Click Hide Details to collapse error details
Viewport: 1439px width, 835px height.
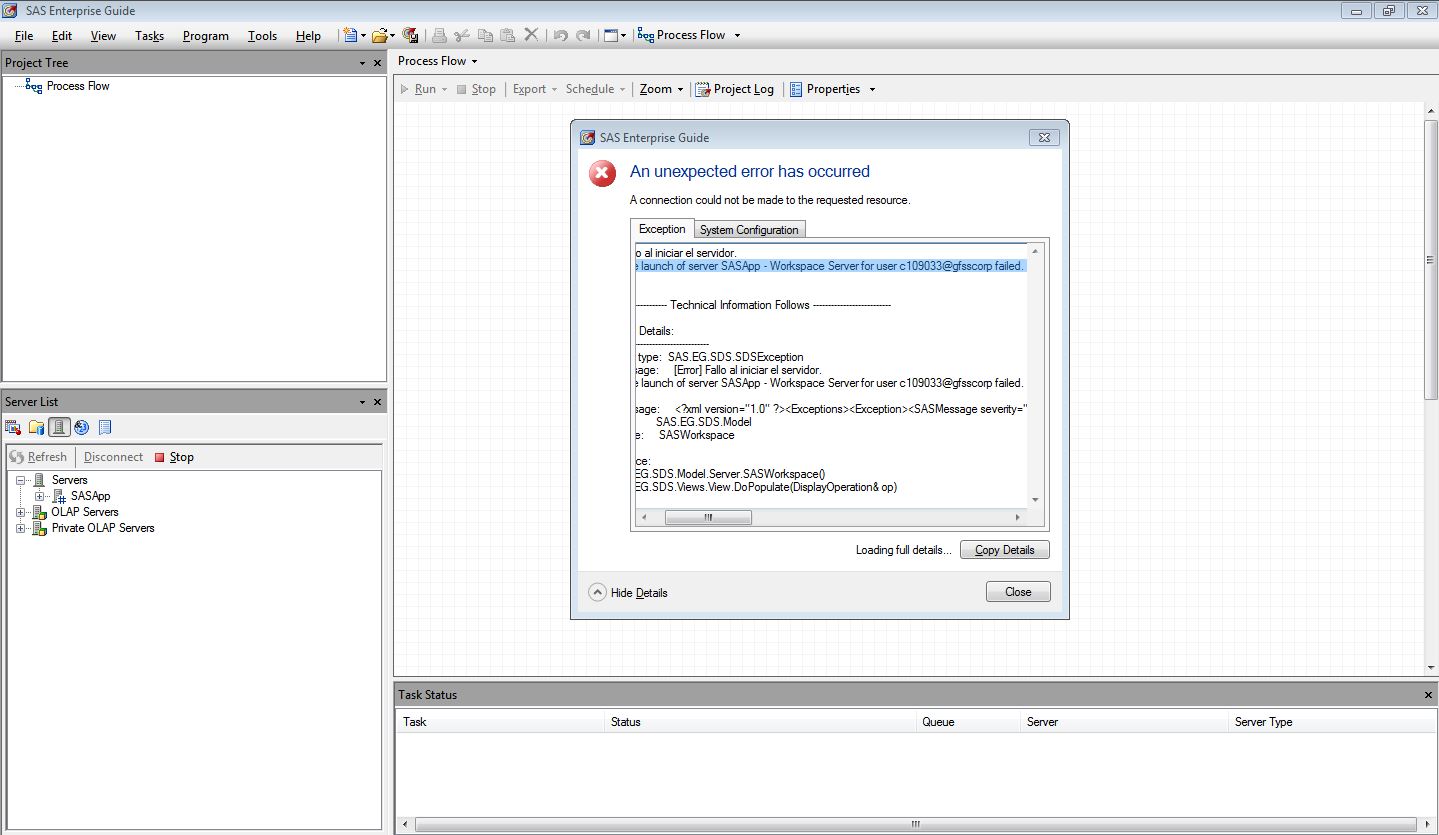click(628, 592)
